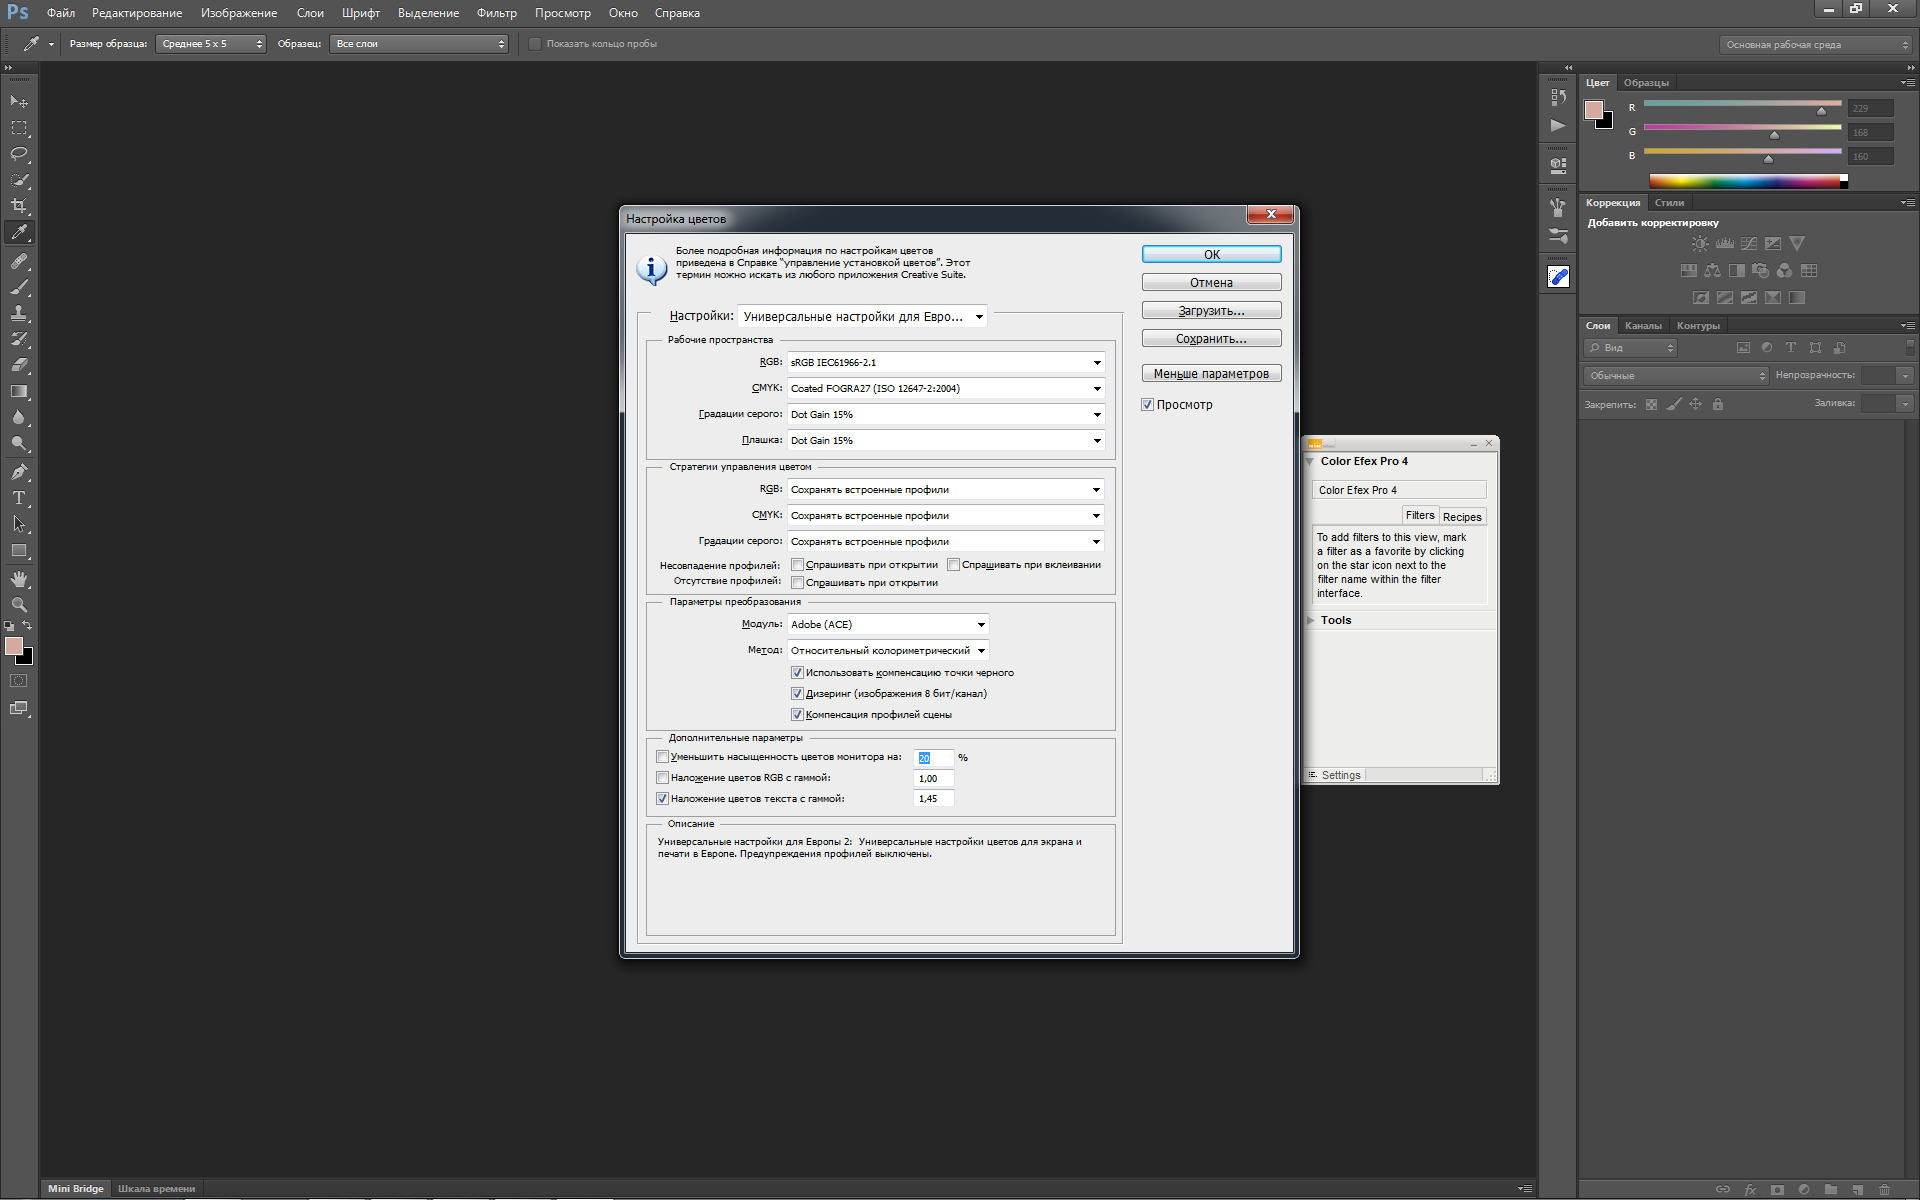Open 'Градации серого' working space dropdown
The height and width of the screenshot is (1200, 1920).
[x=946, y=414]
